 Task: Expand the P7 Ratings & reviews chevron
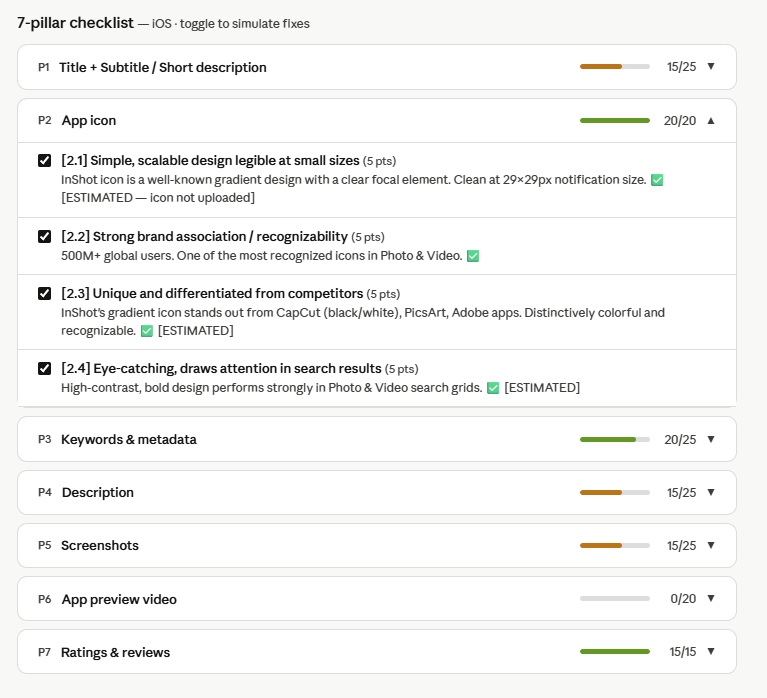[711, 652]
